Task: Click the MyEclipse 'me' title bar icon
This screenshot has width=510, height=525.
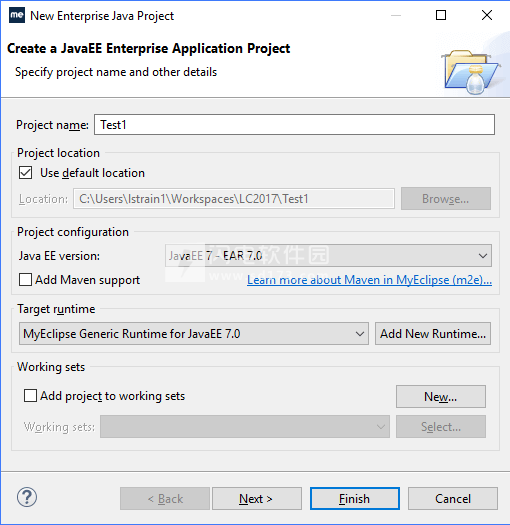Action: coord(17,15)
